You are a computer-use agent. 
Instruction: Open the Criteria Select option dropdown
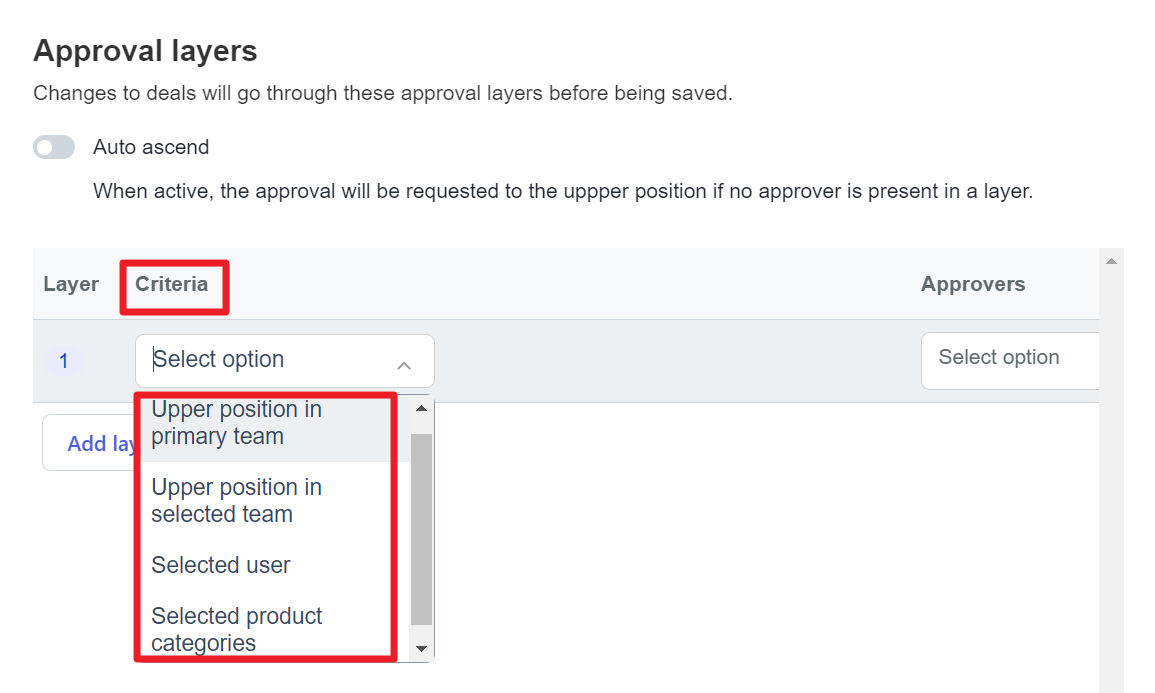click(284, 361)
